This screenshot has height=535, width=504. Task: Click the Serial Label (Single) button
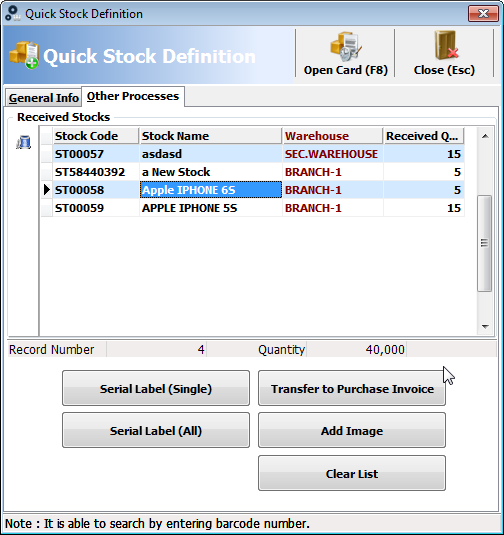pos(156,388)
